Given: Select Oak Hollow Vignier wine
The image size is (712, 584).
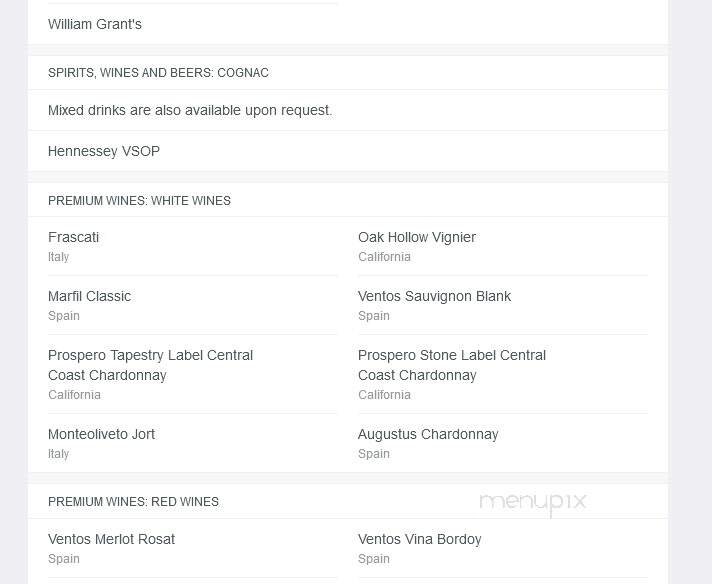Looking at the screenshot, I should click(417, 237).
